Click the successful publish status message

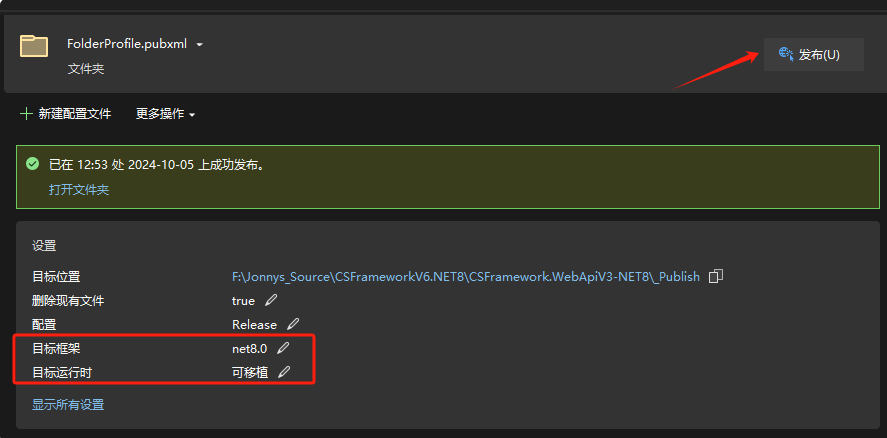157,164
